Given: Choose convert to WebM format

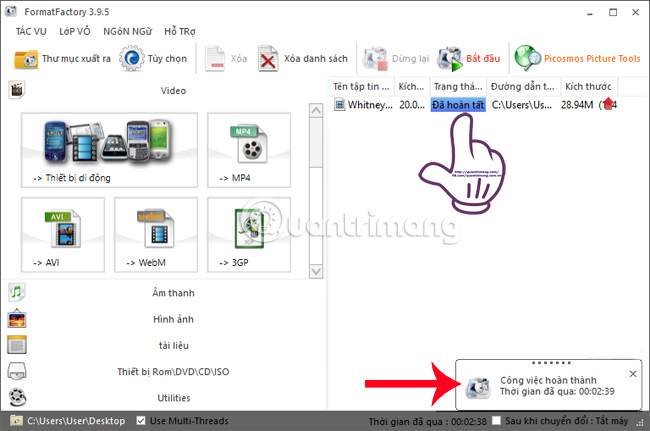Looking at the screenshot, I should tap(156, 235).
